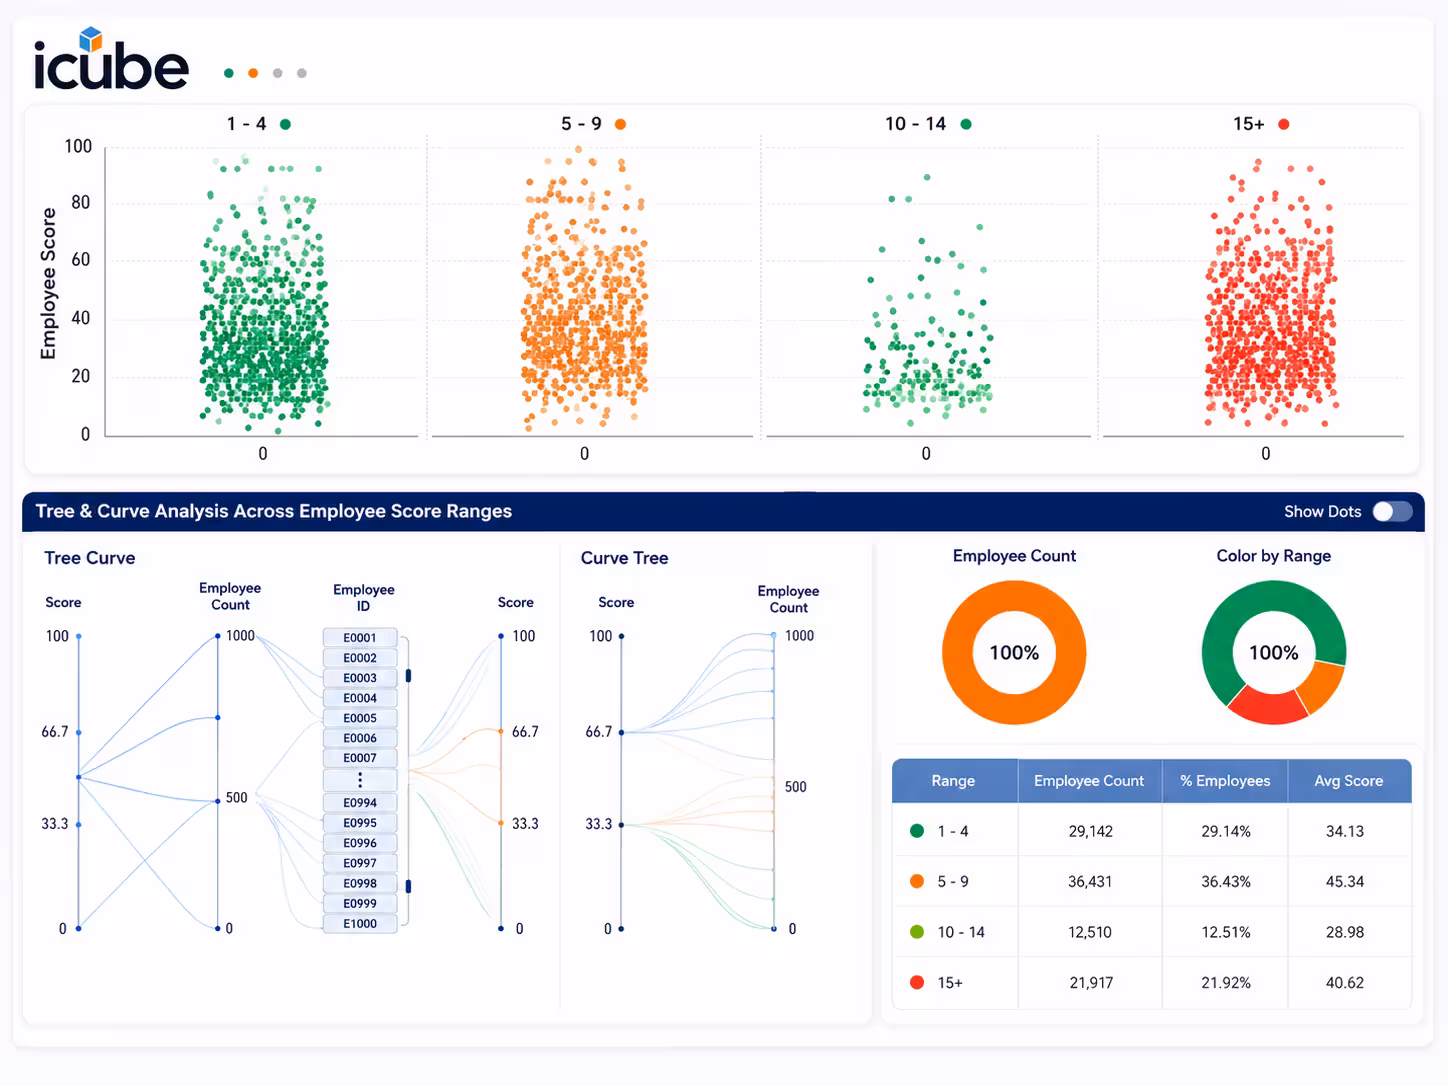Image resolution: width=1448 pixels, height=1086 pixels.
Task: Click the 29,142 employee count cell
Action: pyautogui.click(x=1090, y=831)
